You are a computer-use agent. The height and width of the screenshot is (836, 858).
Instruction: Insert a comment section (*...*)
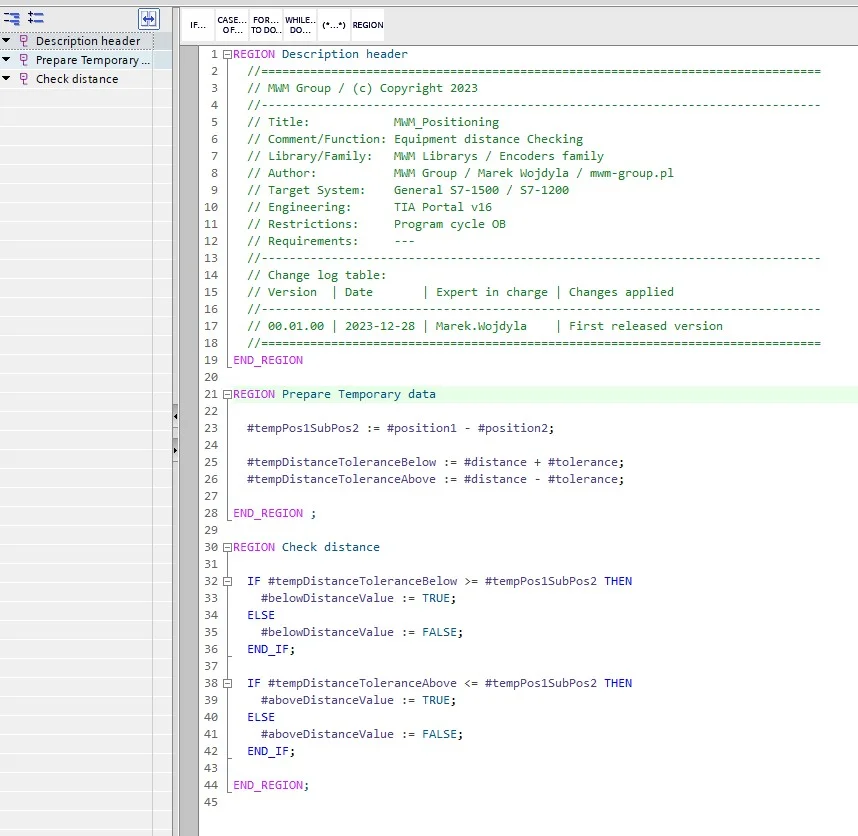(x=333, y=25)
